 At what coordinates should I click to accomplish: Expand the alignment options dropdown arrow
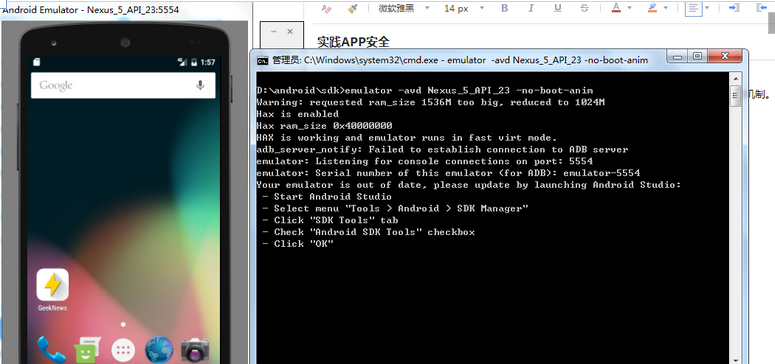[x=707, y=8]
